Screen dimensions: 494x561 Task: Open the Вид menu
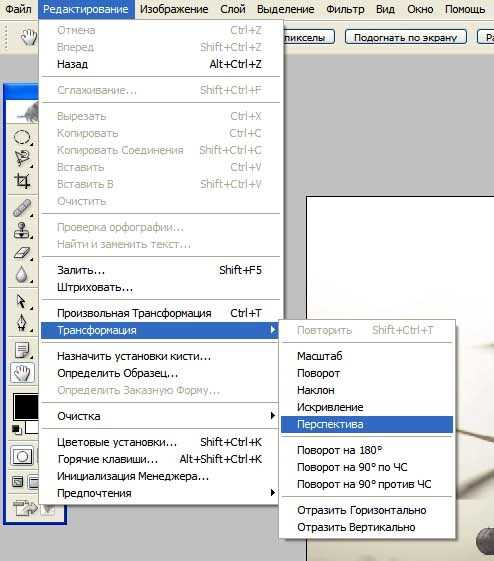pyautogui.click(x=385, y=9)
